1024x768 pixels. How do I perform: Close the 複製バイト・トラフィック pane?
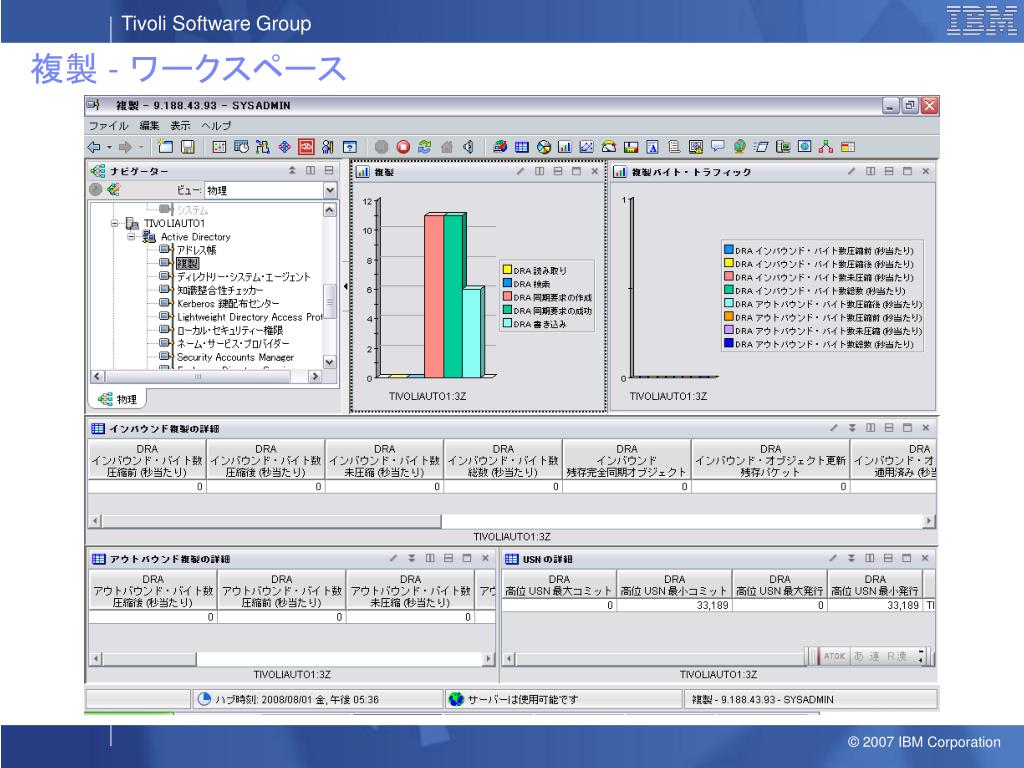click(x=925, y=171)
